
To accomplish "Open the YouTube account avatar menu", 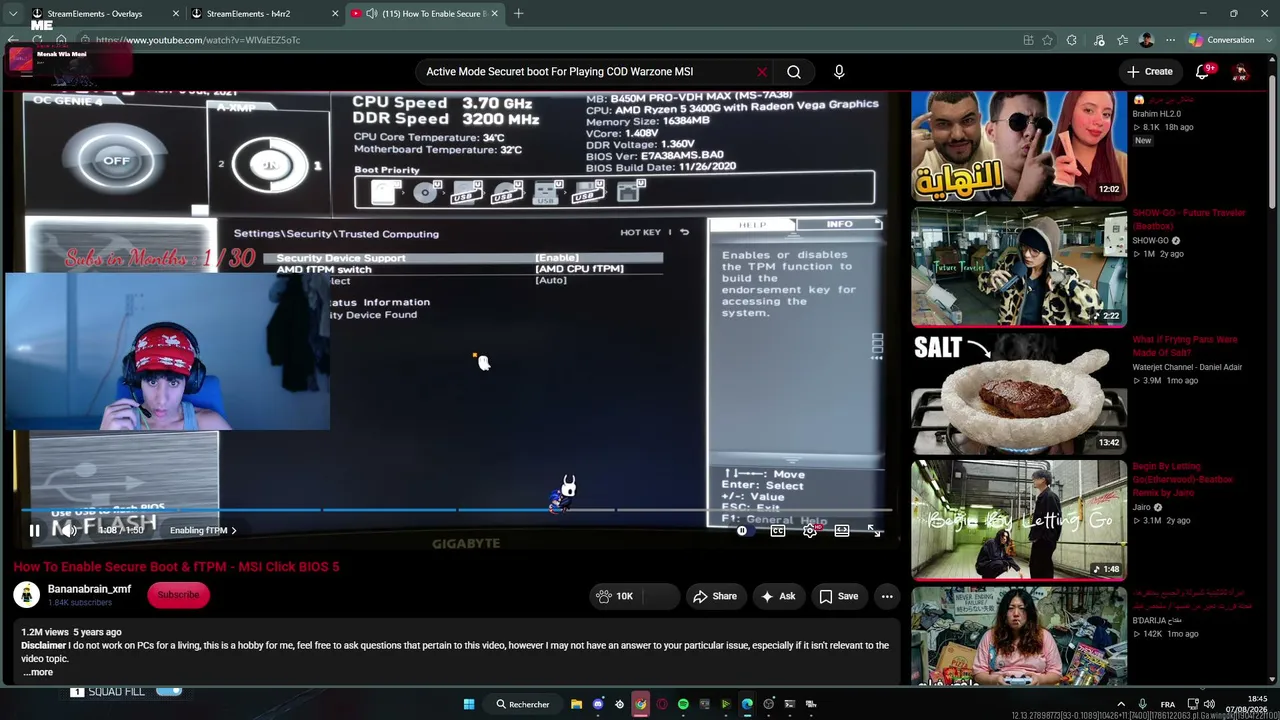I will point(1241,72).
